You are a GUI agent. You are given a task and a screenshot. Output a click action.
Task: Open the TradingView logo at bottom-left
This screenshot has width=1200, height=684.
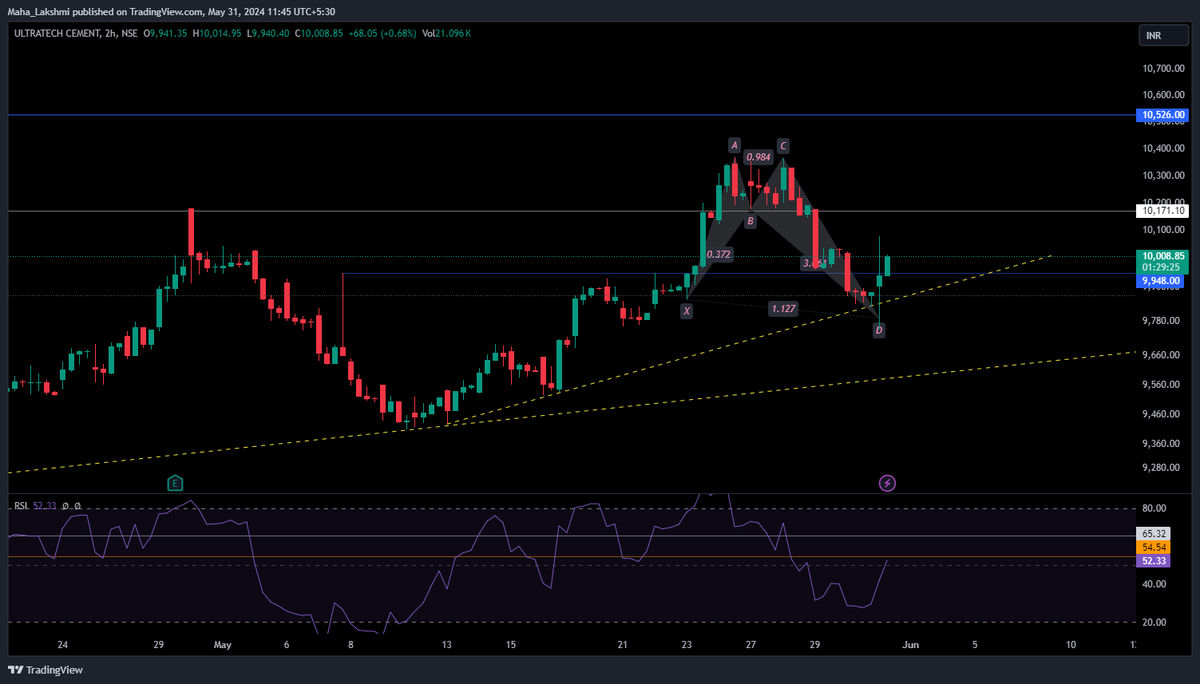coord(46,670)
